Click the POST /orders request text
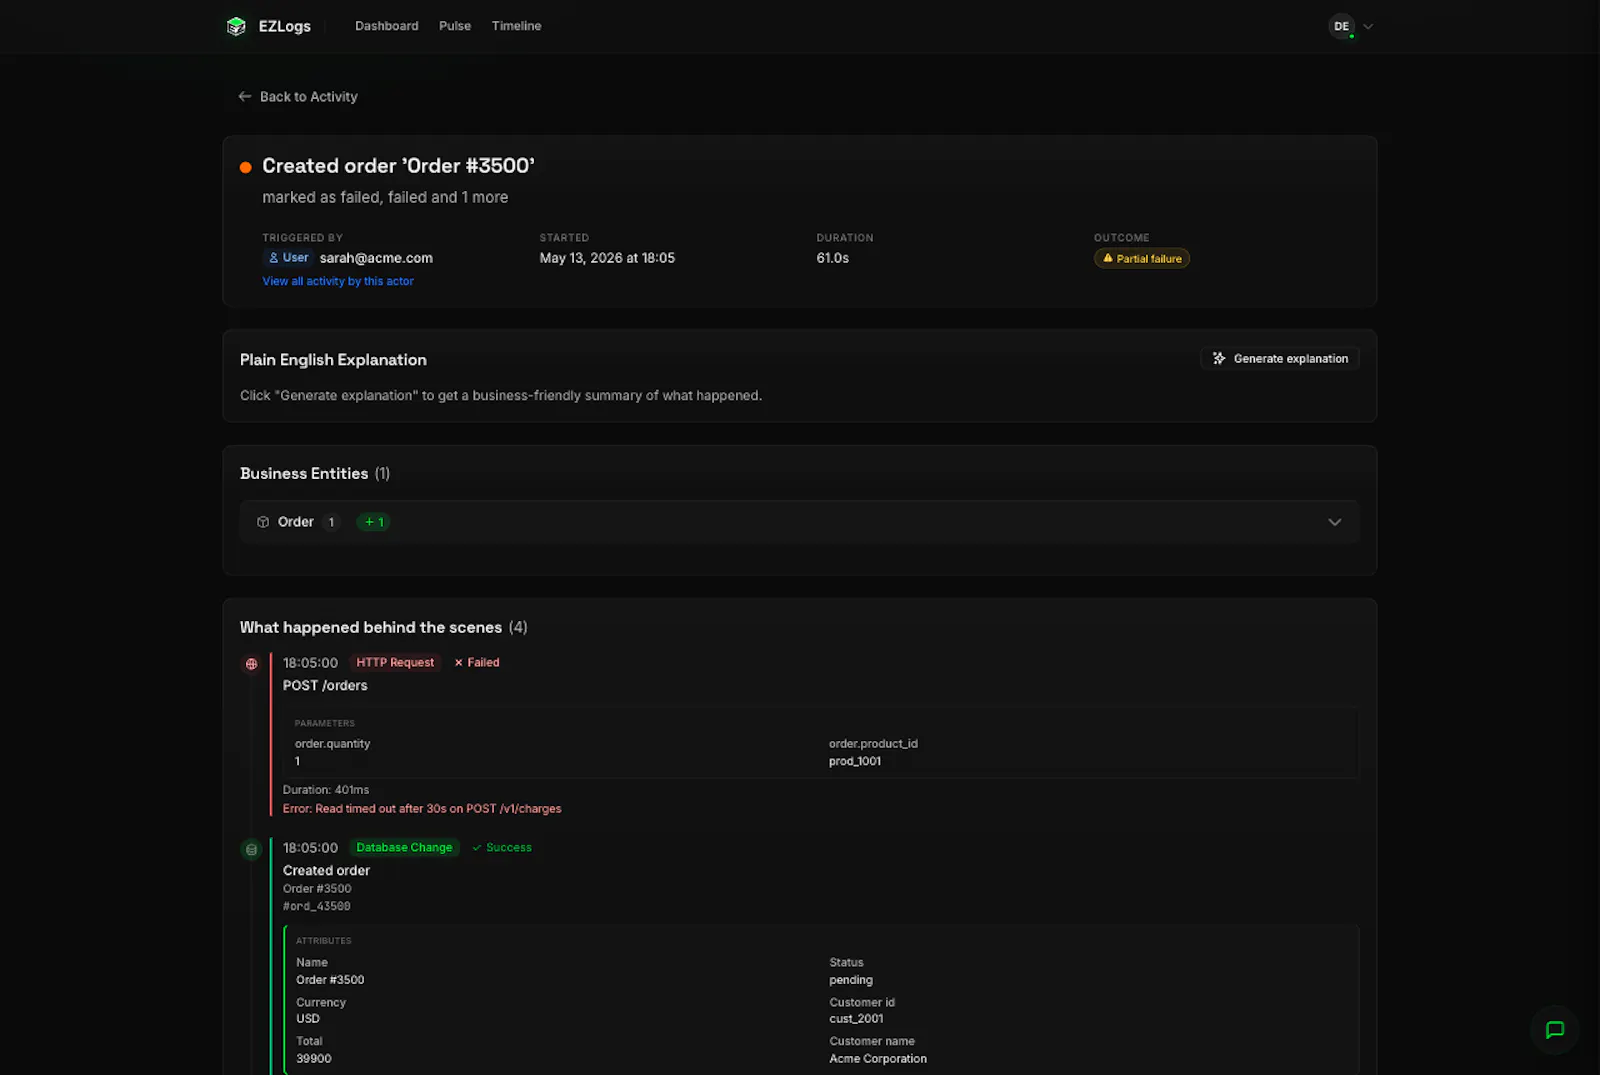Screen dimensions: 1600x1075 click(325, 686)
